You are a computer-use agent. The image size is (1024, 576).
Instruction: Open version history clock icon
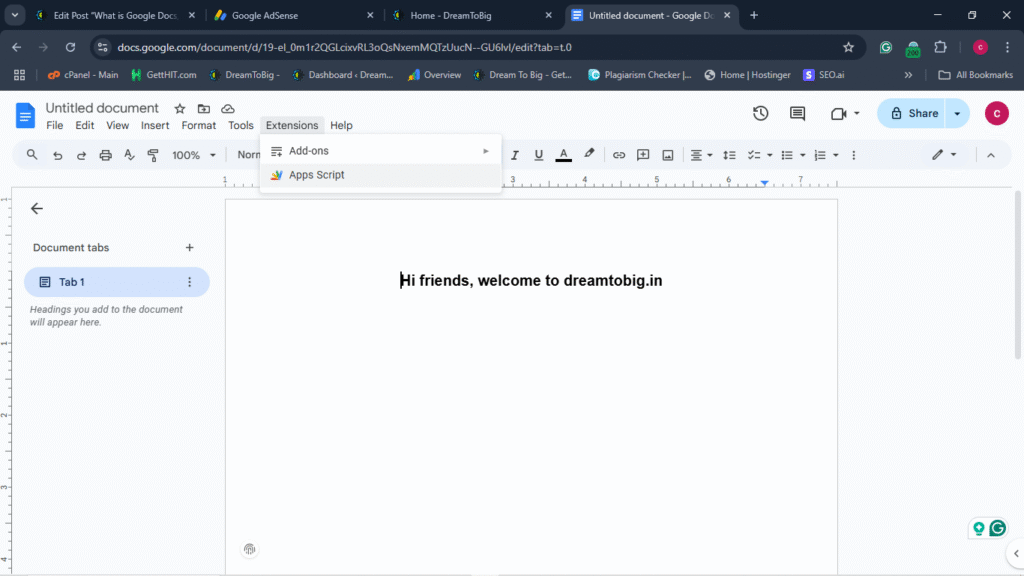(x=760, y=113)
